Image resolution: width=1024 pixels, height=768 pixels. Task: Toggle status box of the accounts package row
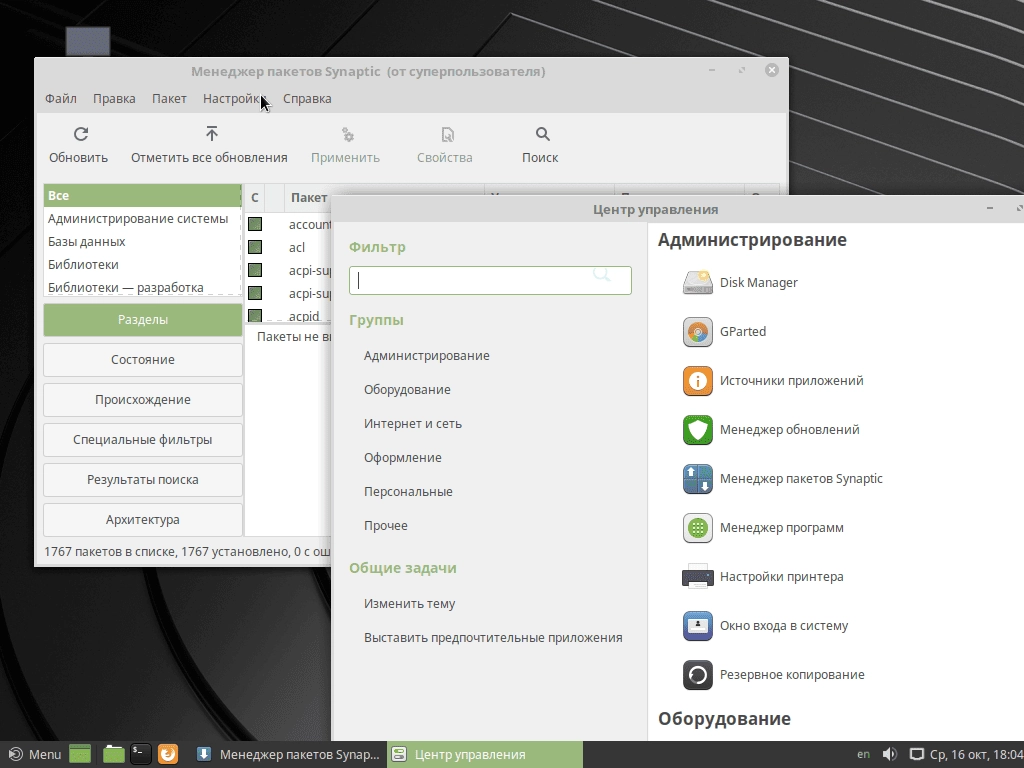255,224
